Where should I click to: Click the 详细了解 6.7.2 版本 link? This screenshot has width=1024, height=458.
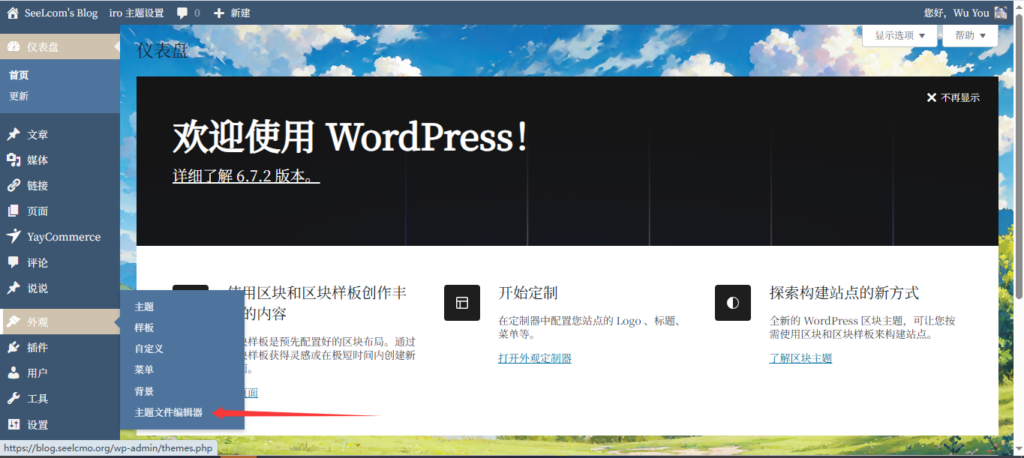point(246,176)
